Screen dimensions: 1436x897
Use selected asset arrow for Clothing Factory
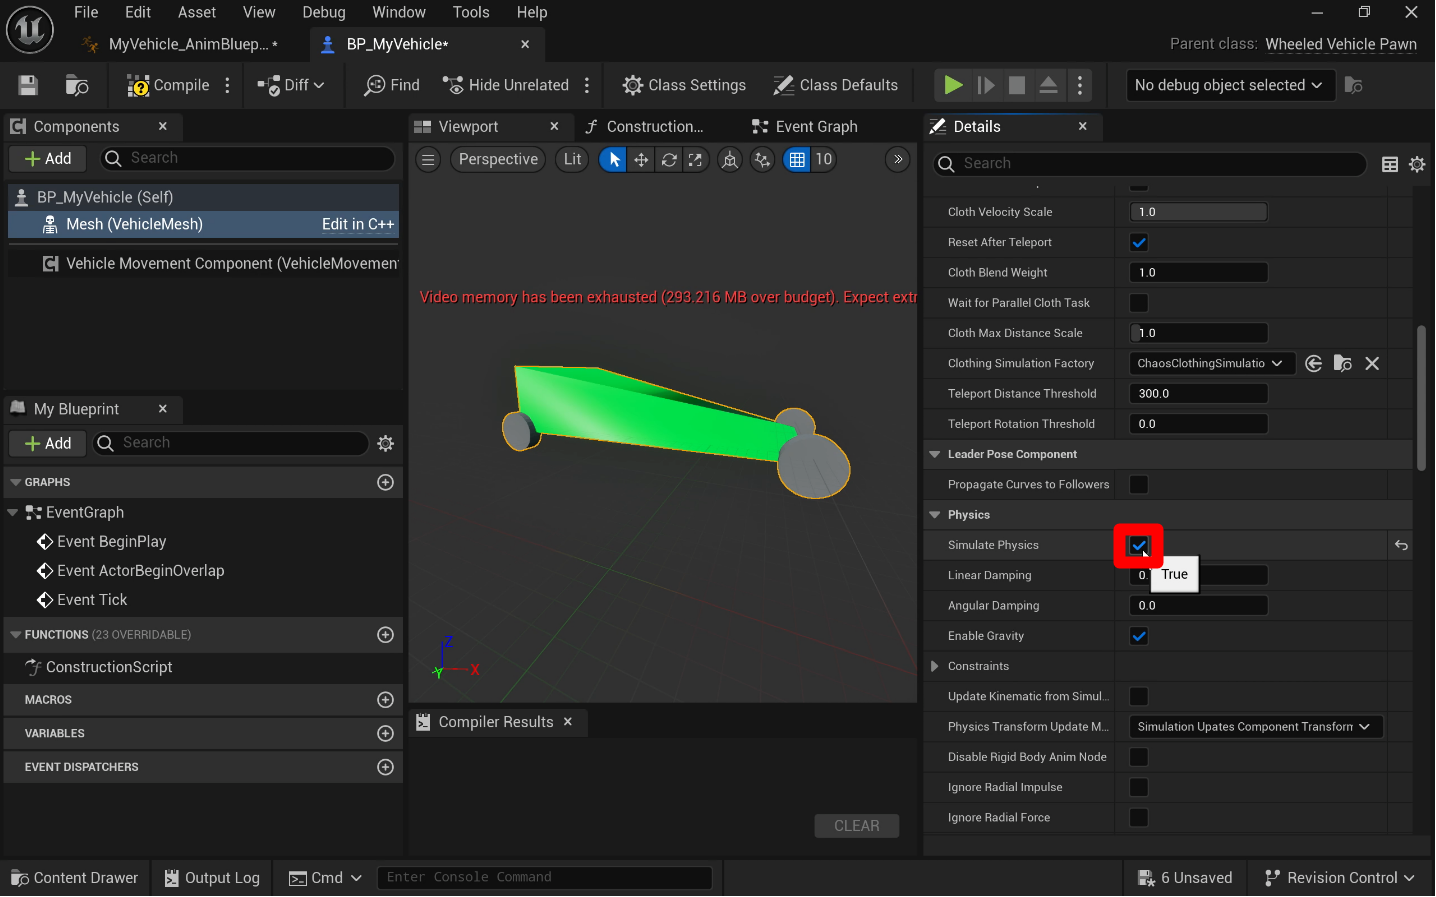click(x=1314, y=363)
